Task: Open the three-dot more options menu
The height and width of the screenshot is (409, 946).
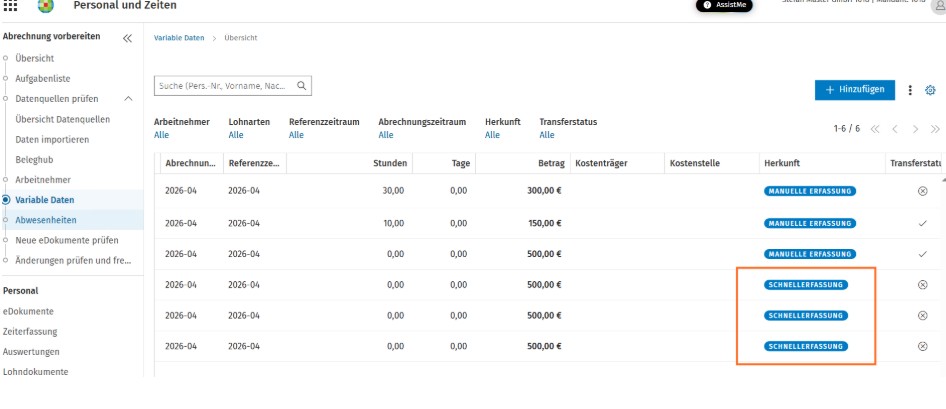Action: click(910, 90)
